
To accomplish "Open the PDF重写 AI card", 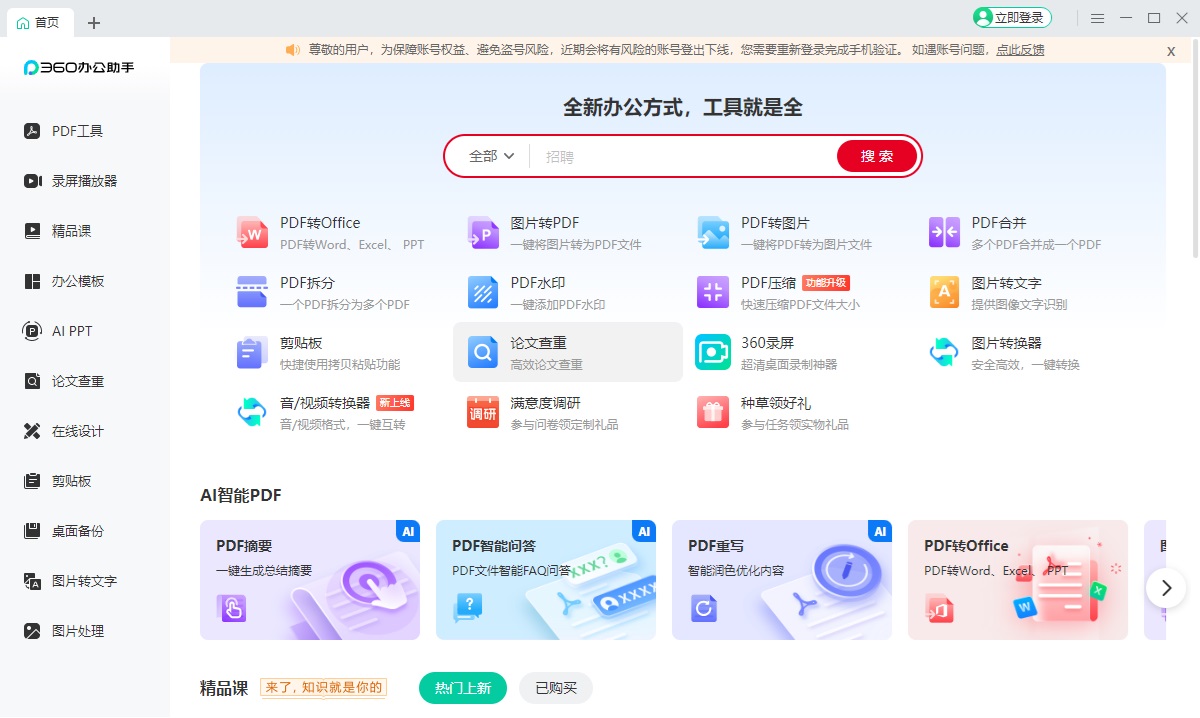I will click(x=782, y=580).
